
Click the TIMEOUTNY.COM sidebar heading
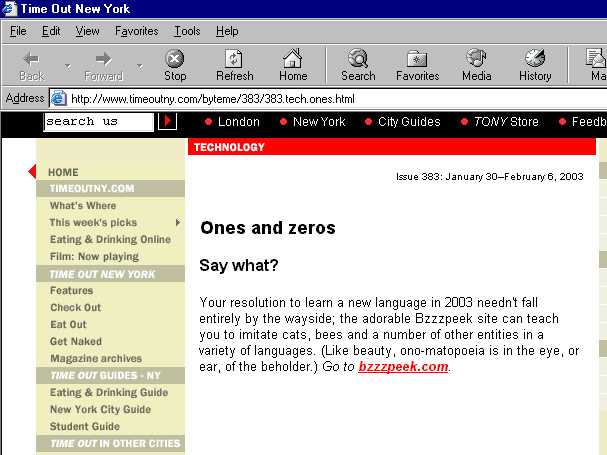[x=110, y=189]
